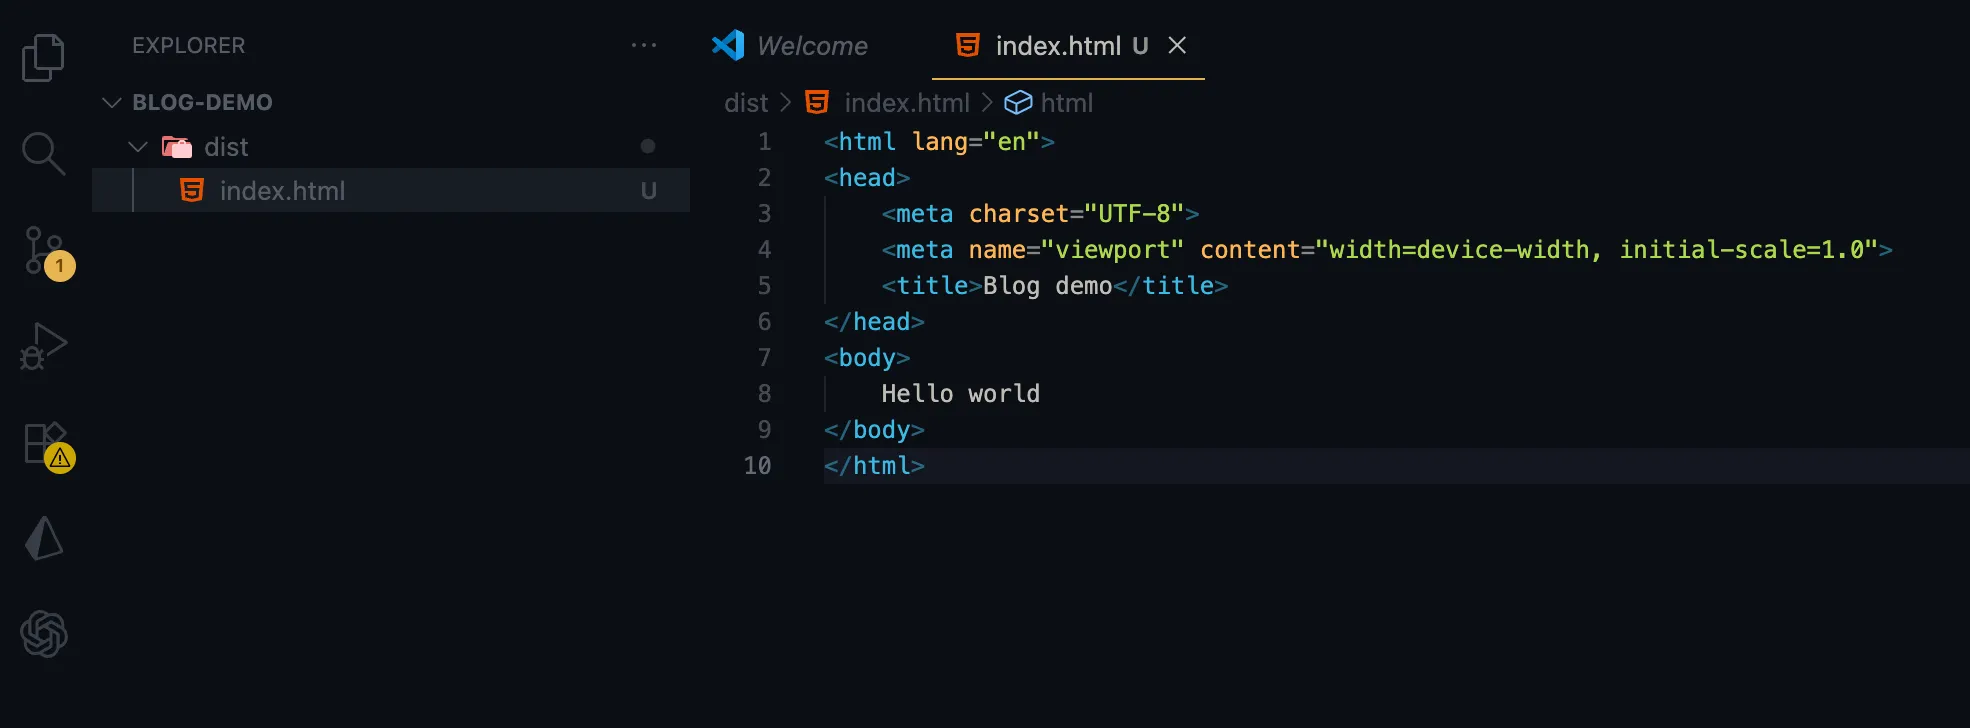
Task: Switch to the Welcome tab
Action: [x=790, y=45]
